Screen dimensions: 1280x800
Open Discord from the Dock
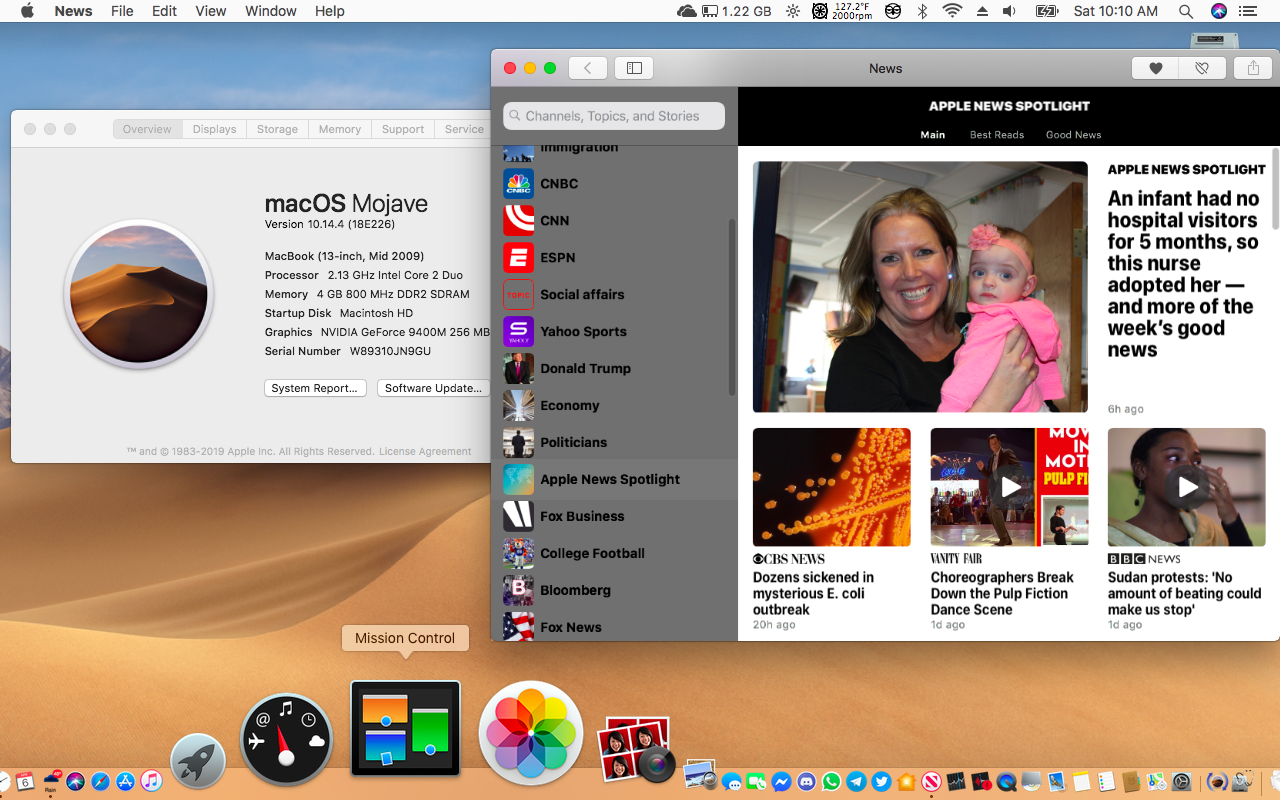[806, 782]
